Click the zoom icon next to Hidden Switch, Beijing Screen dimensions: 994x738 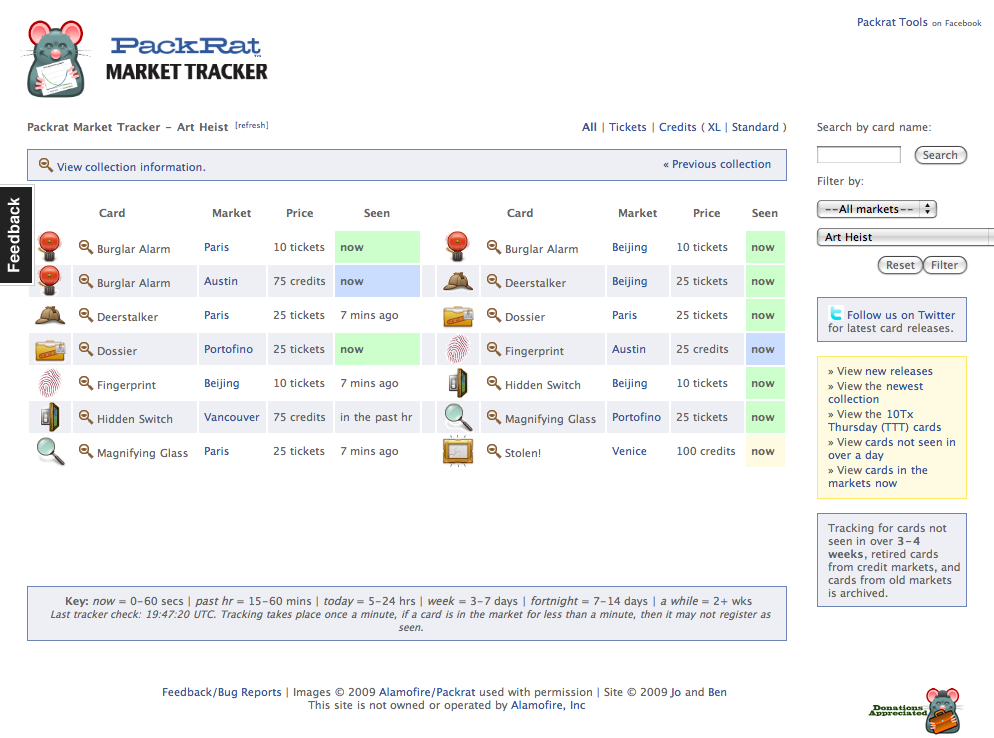(494, 383)
